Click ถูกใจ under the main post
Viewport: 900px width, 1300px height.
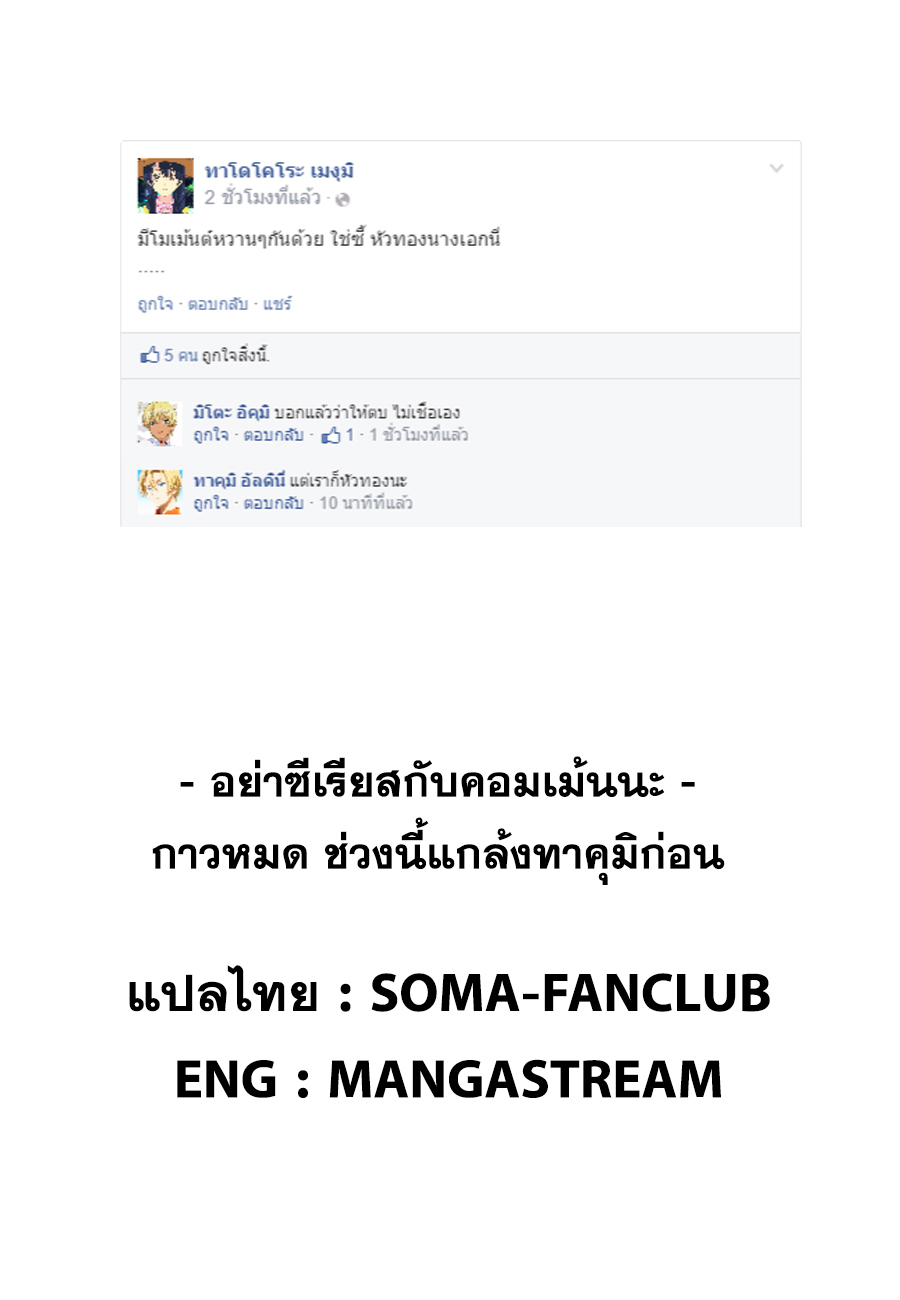(154, 304)
